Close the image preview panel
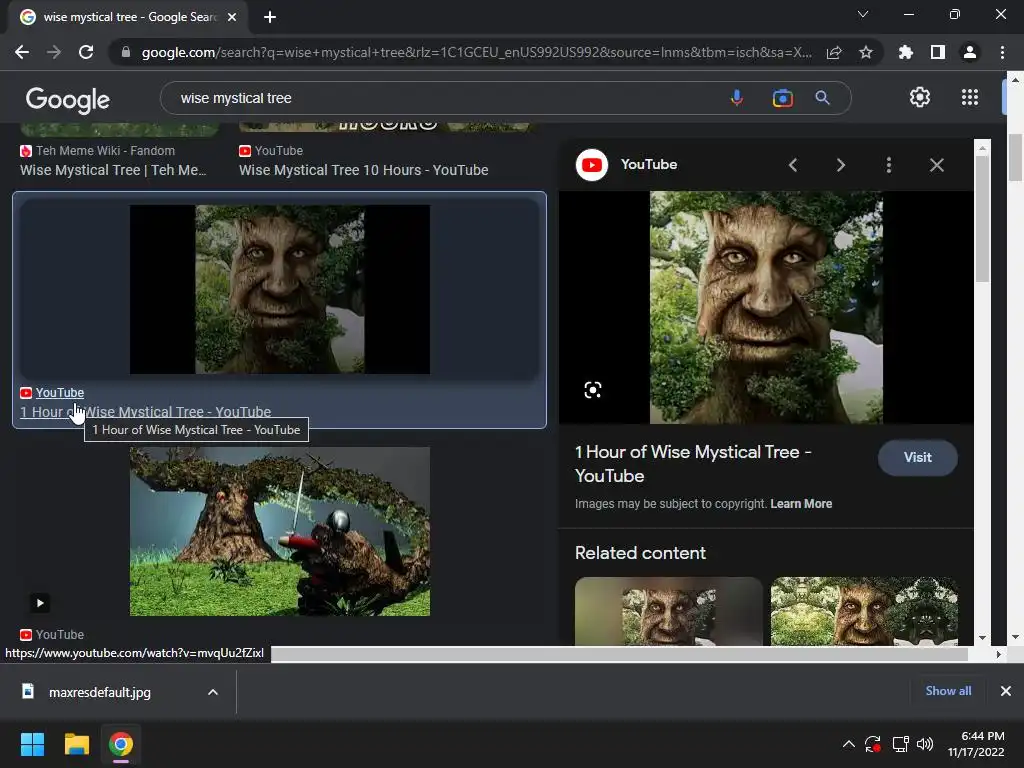 [936, 165]
